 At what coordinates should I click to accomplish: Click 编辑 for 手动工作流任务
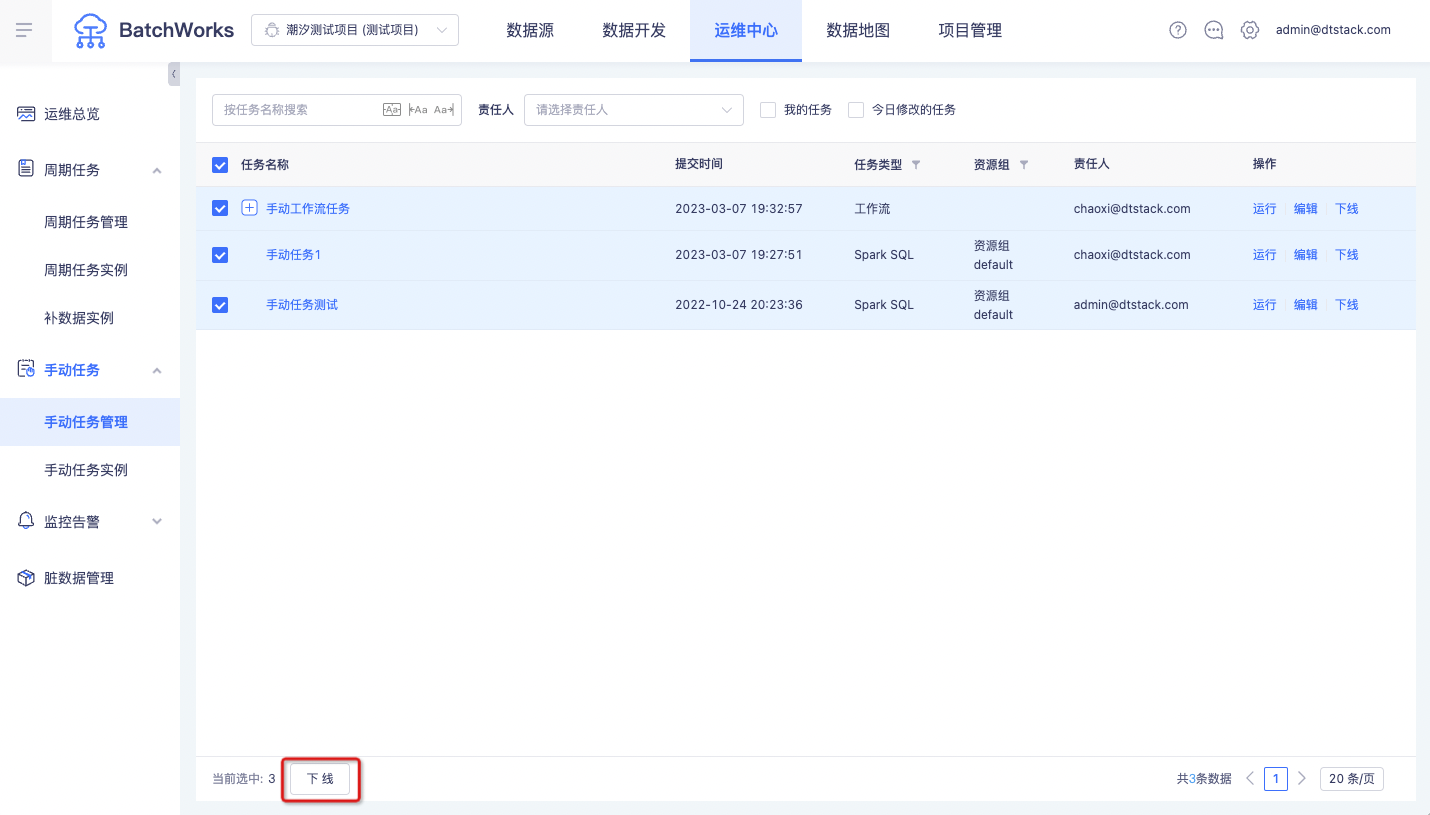(x=1306, y=209)
